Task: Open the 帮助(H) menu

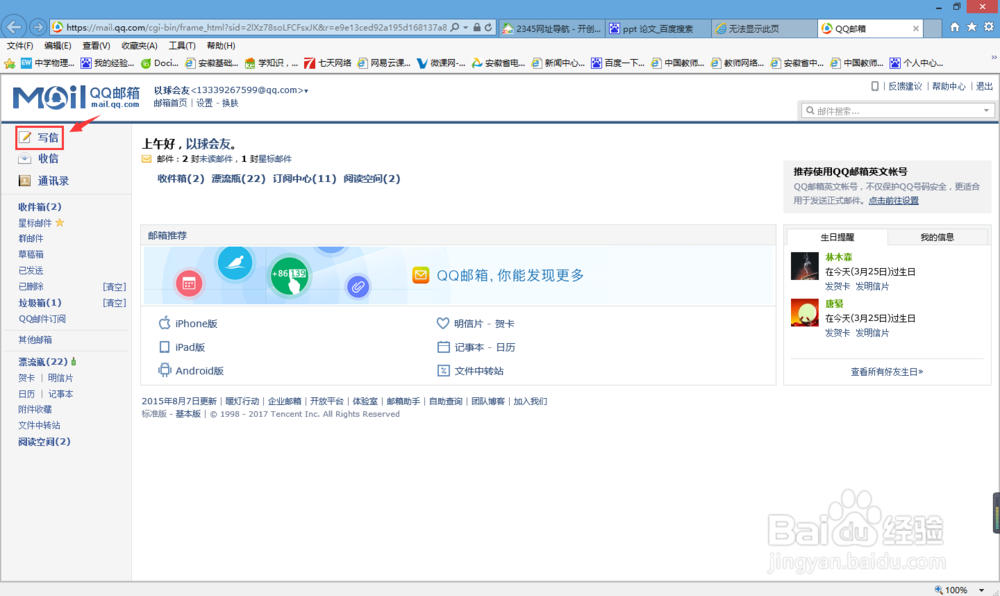Action: point(221,46)
